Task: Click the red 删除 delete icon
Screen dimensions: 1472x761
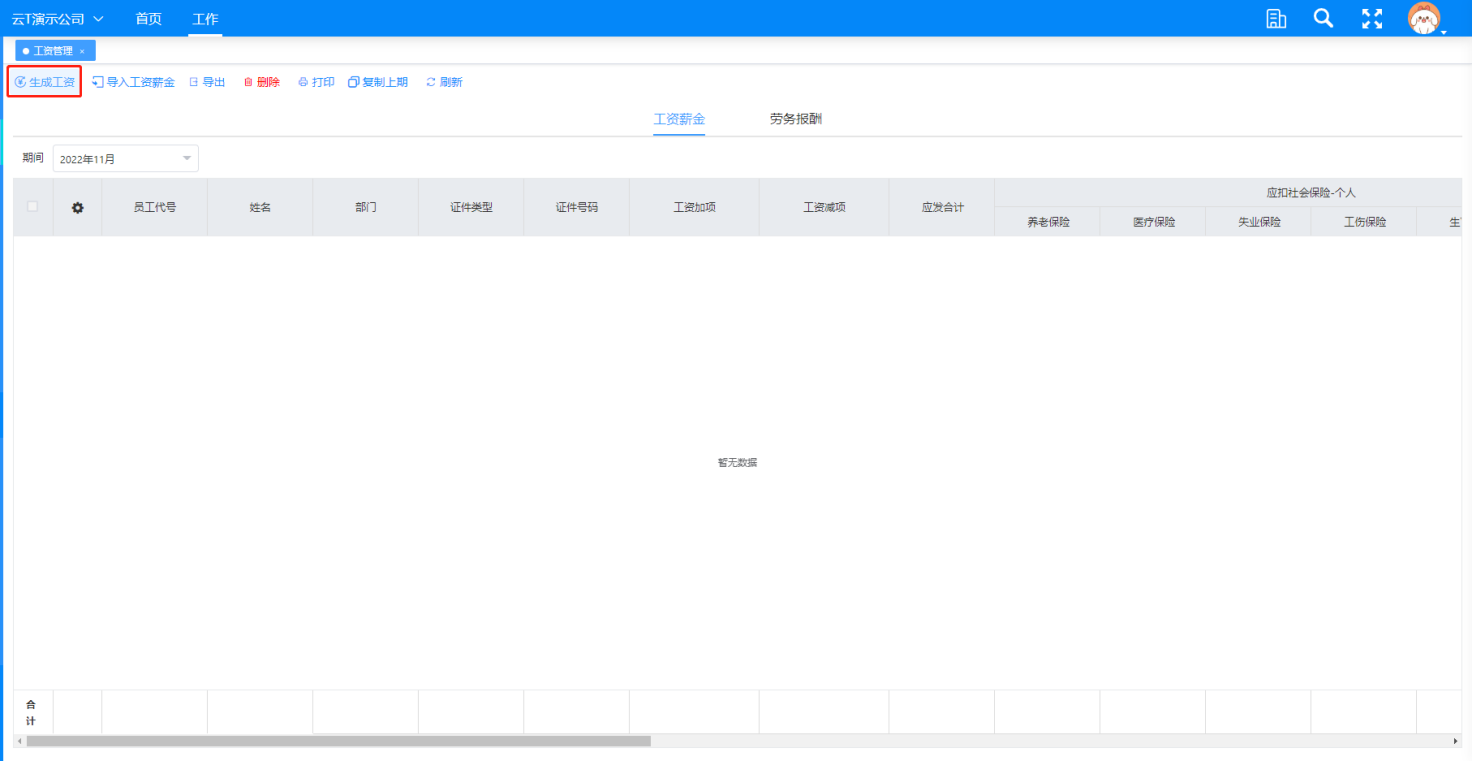Action: pyautogui.click(x=249, y=82)
